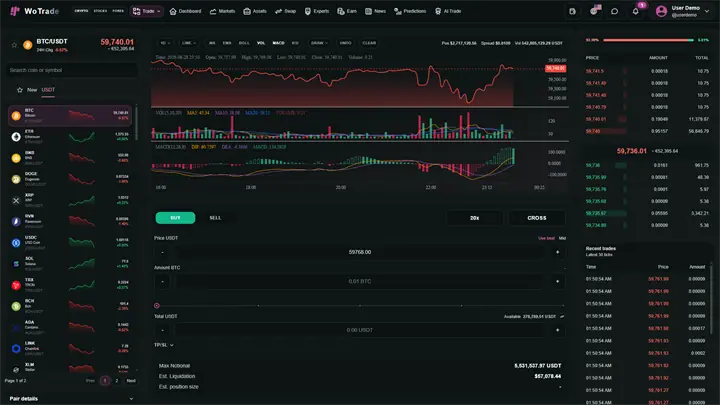Image resolution: width=720 pixels, height=405 pixels.
Task: Click the wallet icon in the header
Action: (572, 11)
